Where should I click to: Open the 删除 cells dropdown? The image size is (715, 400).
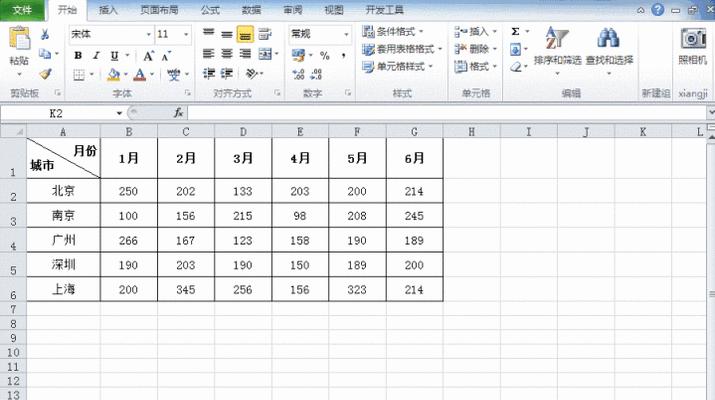[476, 49]
